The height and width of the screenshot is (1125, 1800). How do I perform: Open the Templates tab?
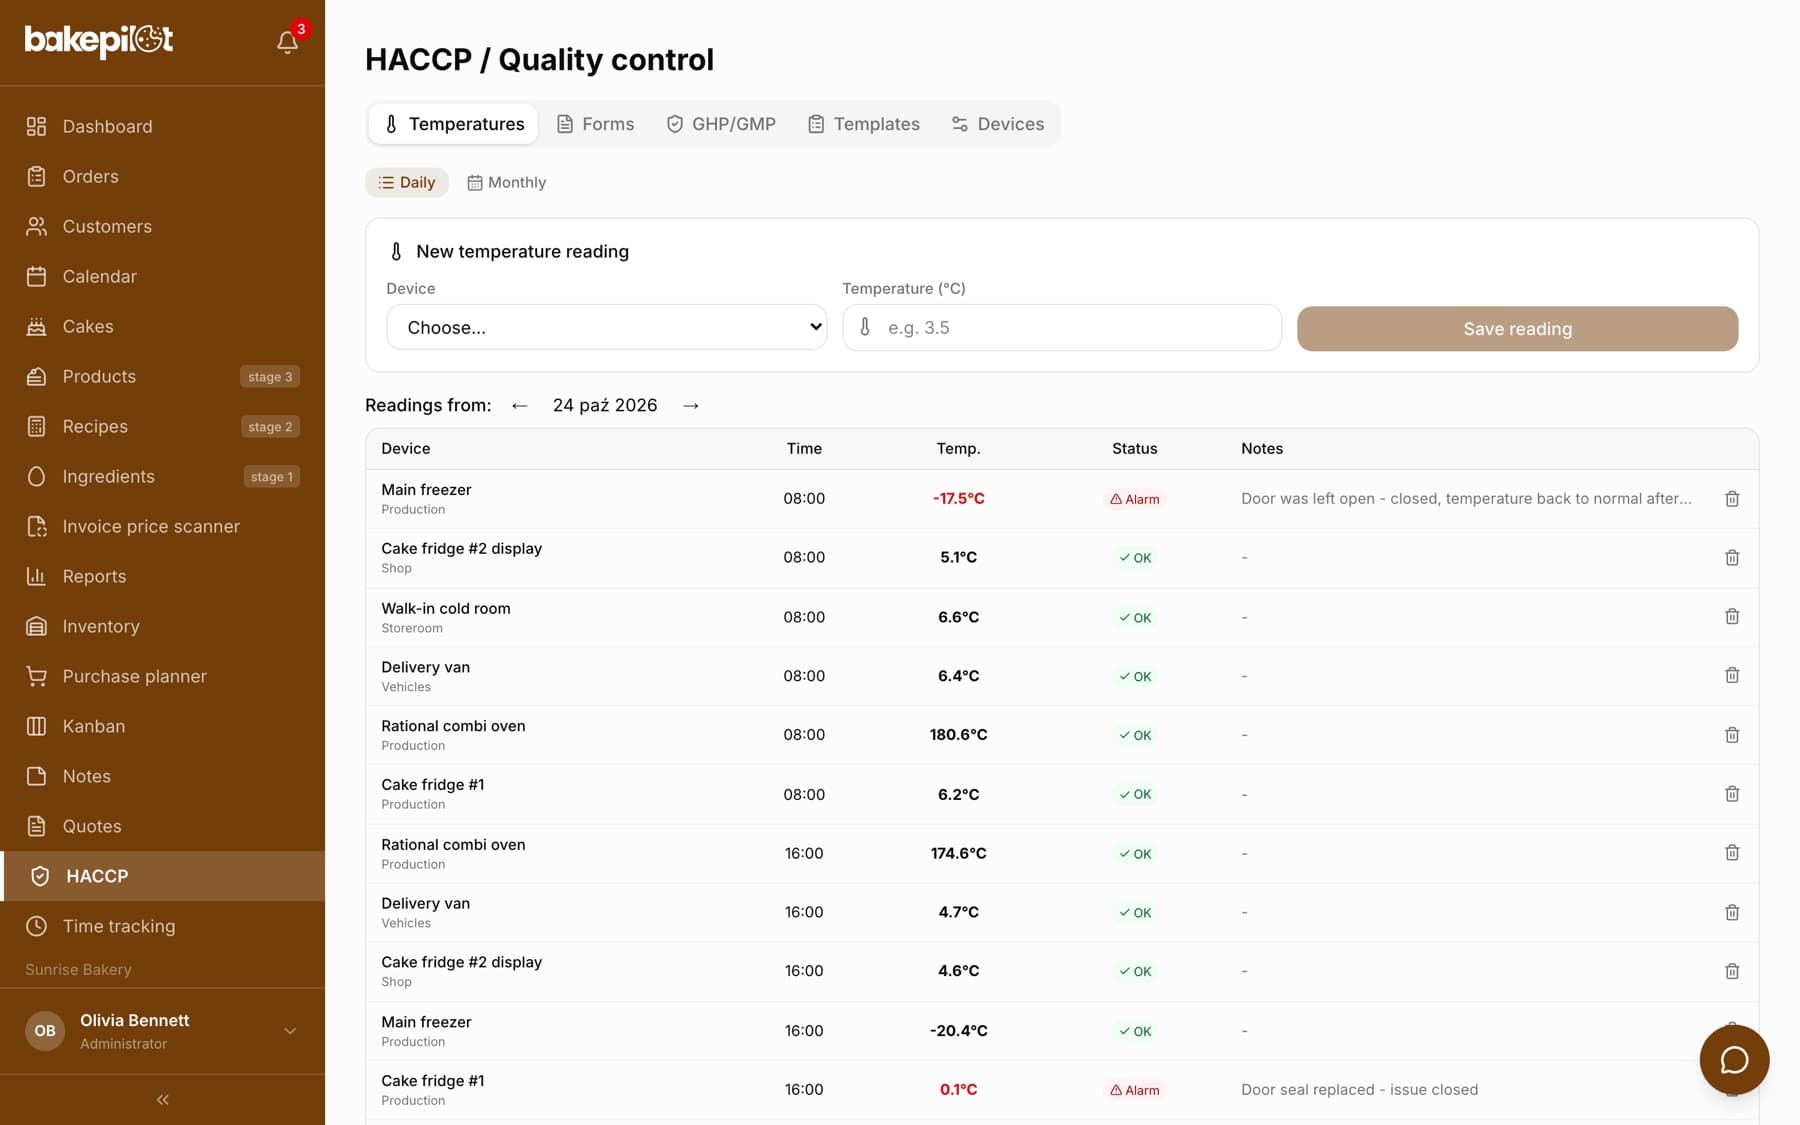click(x=864, y=124)
